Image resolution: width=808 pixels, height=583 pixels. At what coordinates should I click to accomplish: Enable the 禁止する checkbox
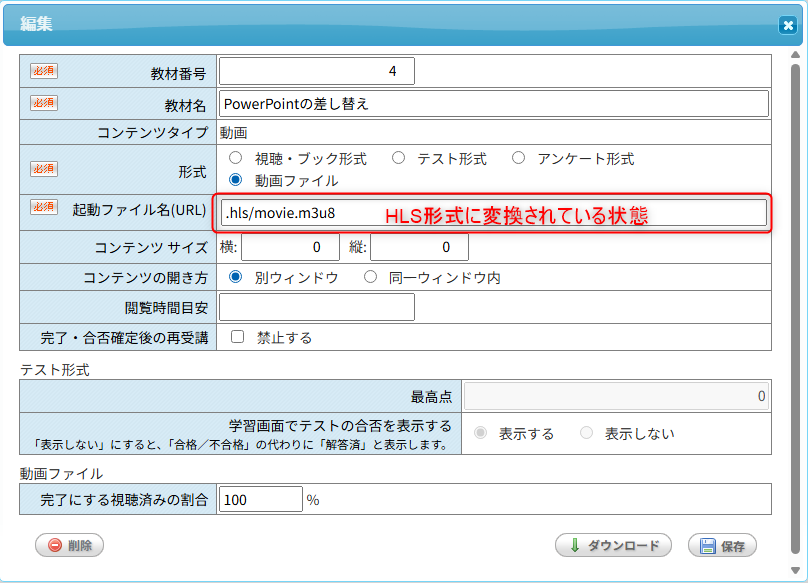click(237, 337)
